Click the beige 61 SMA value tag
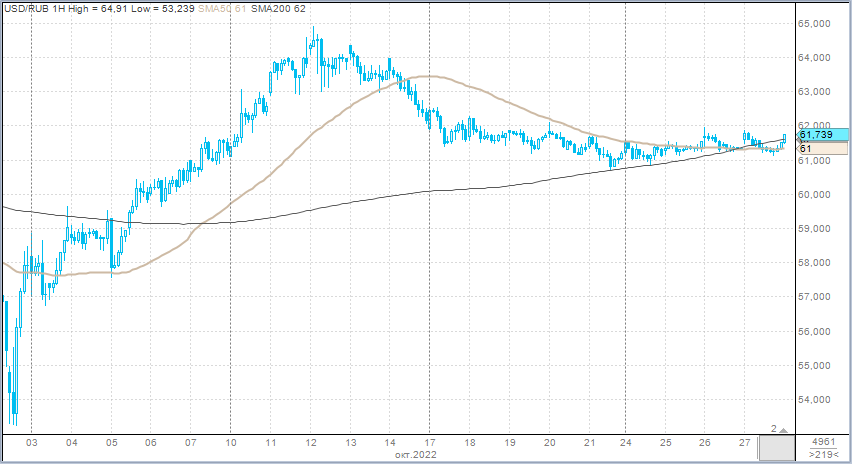Screen dimensions: 852x464 (x=817, y=148)
